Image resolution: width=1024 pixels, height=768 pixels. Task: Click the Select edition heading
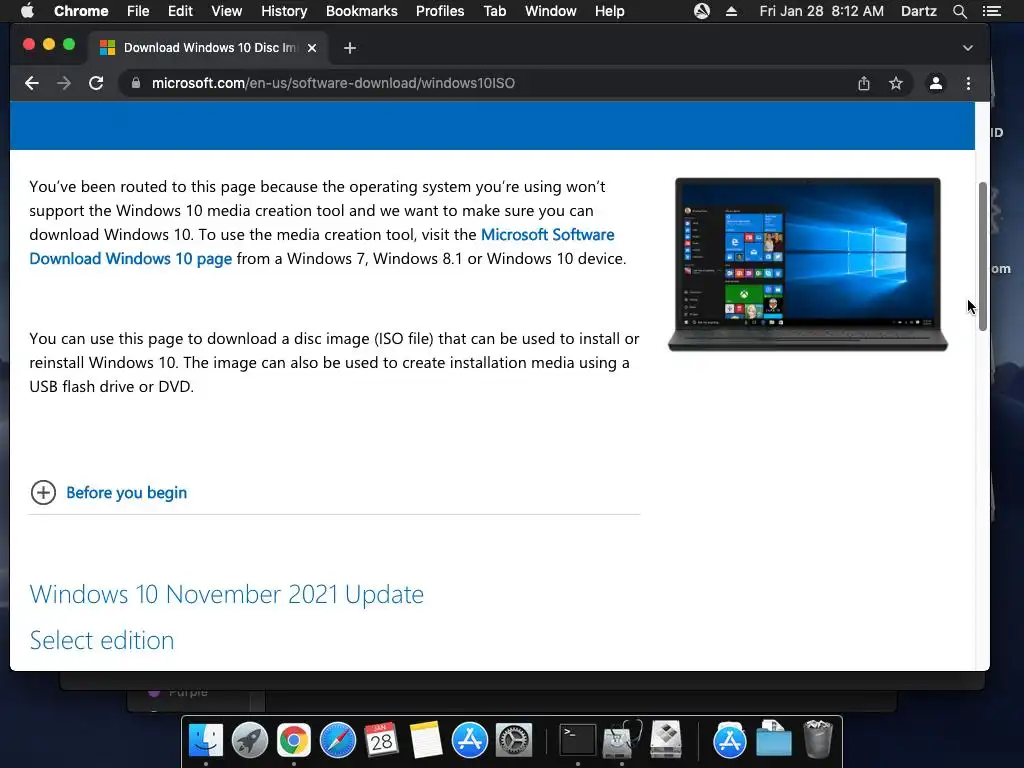pos(102,640)
